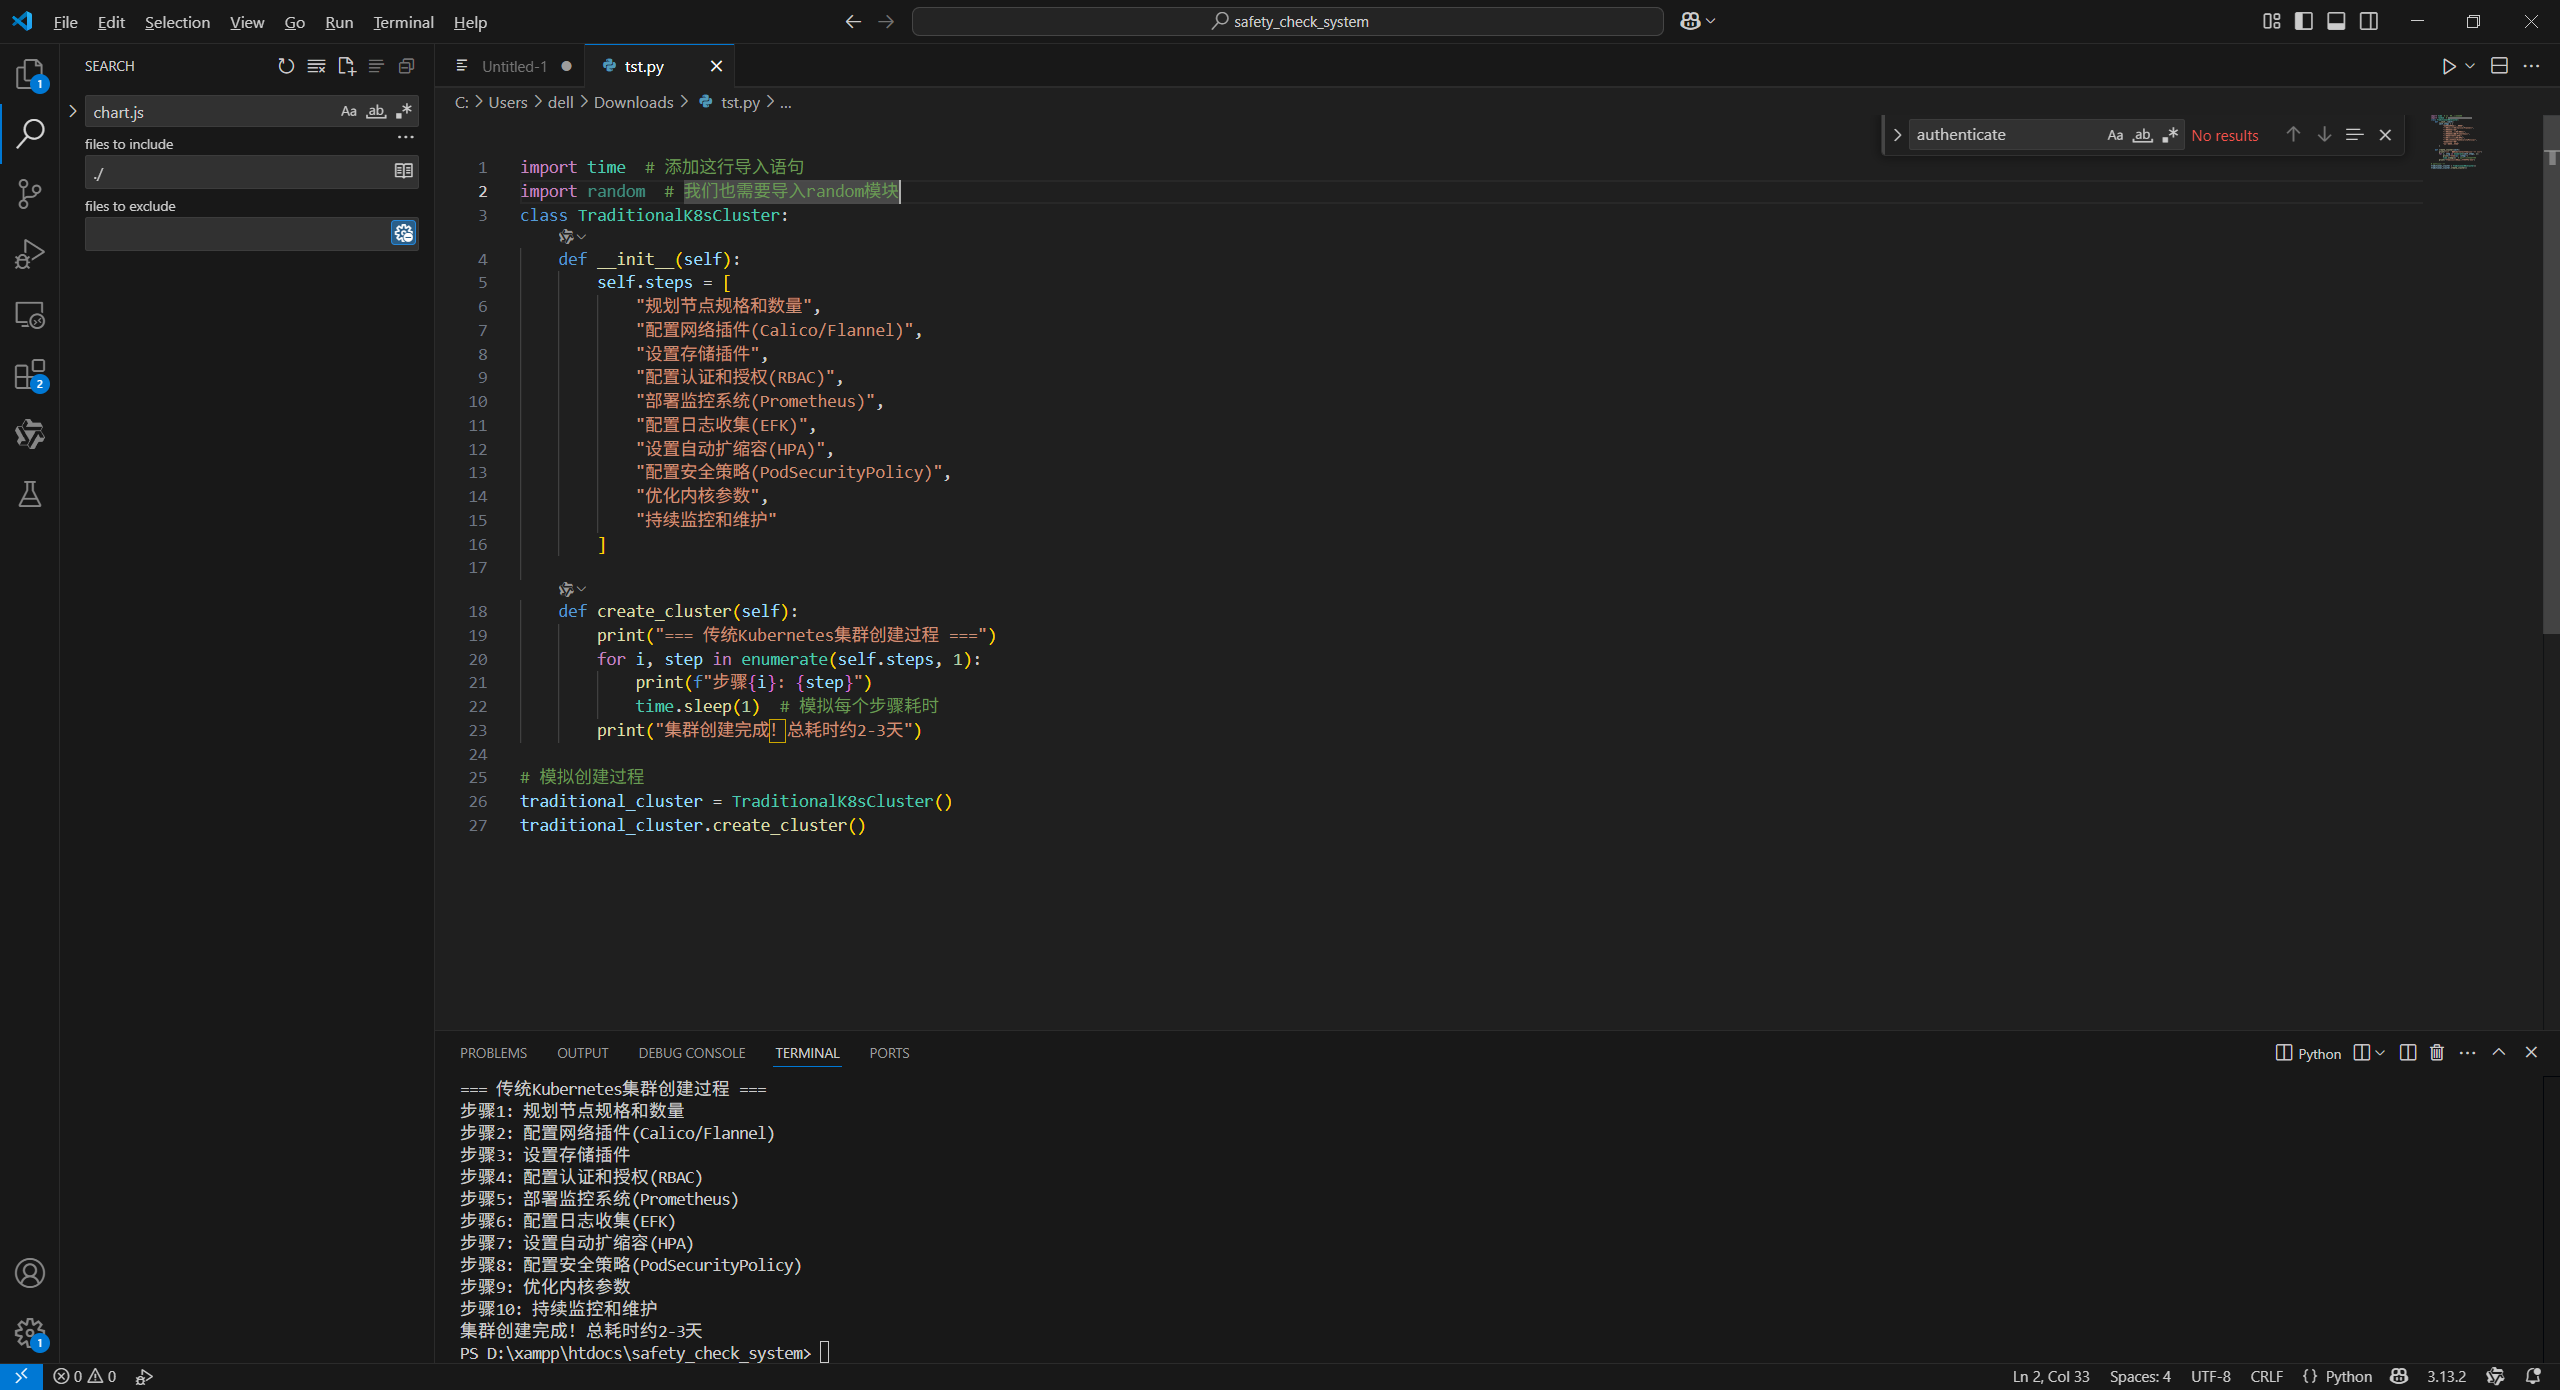Toggle Find in Selection
This screenshot has width=2560, height=1390.
point(2354,134)
